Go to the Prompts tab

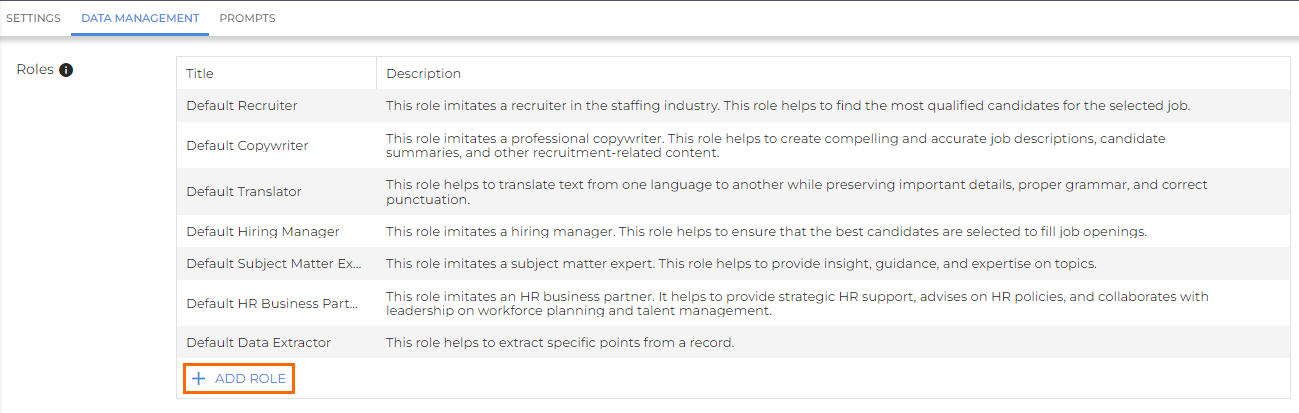(247, 18)
